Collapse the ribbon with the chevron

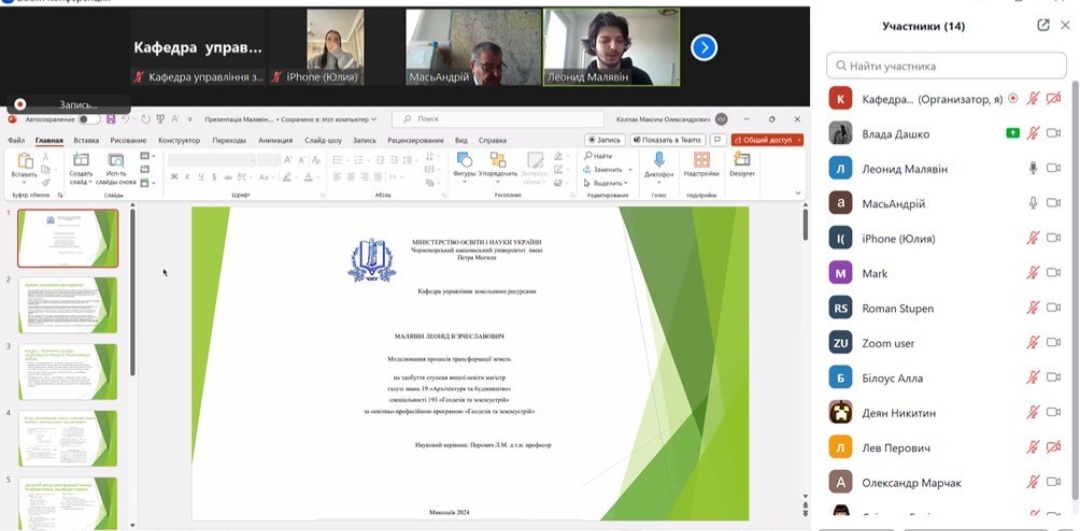coord(798,193)
